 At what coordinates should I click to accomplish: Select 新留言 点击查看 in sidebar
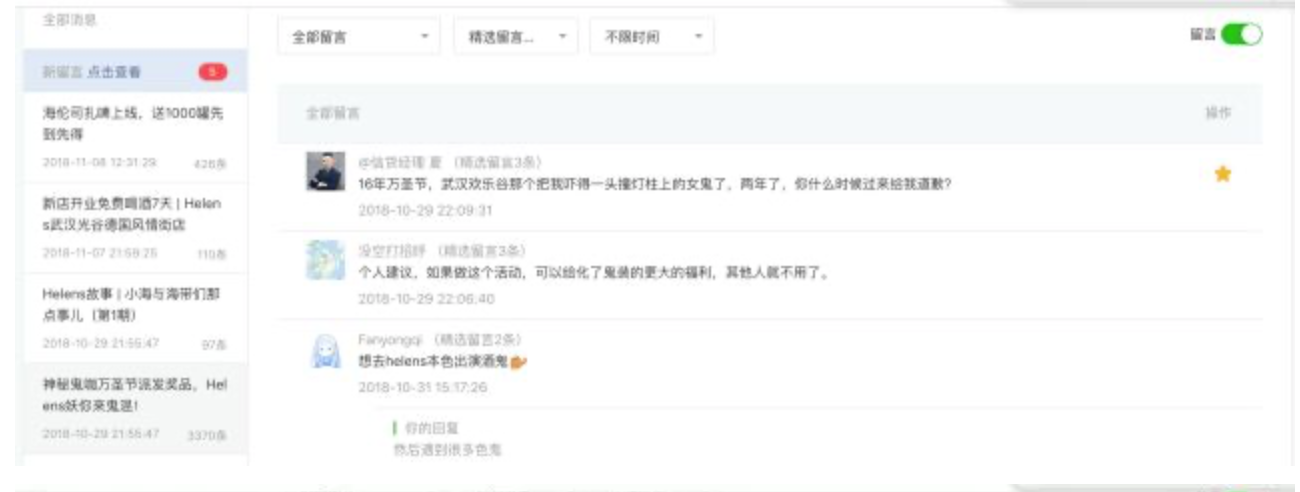136,71
